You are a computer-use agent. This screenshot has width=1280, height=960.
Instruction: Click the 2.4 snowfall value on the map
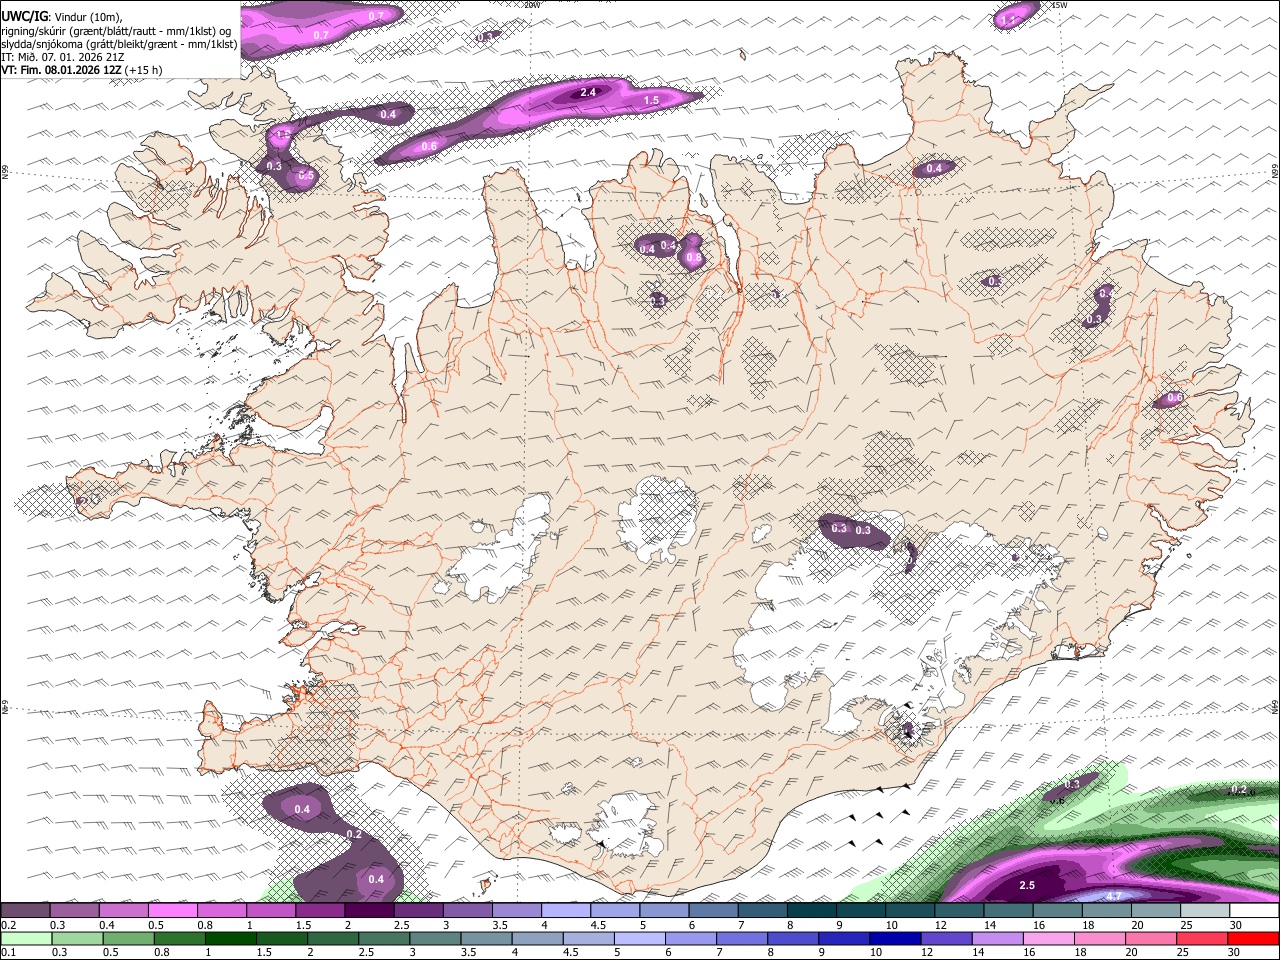[x=588, y=92]
